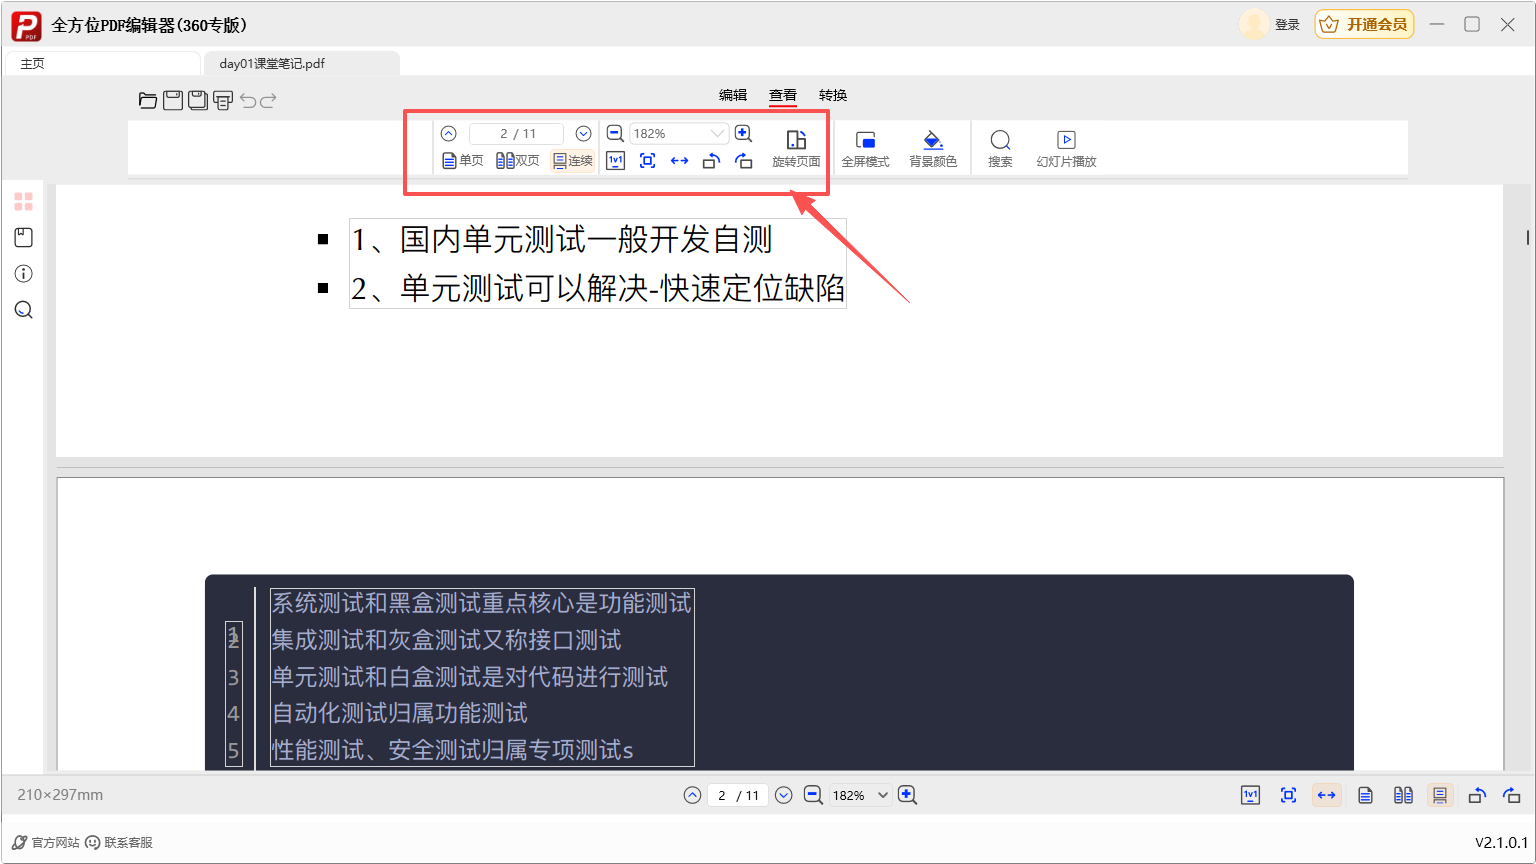
Task: Select the fit-to-page zoom icon
Action: click(647, 160)
